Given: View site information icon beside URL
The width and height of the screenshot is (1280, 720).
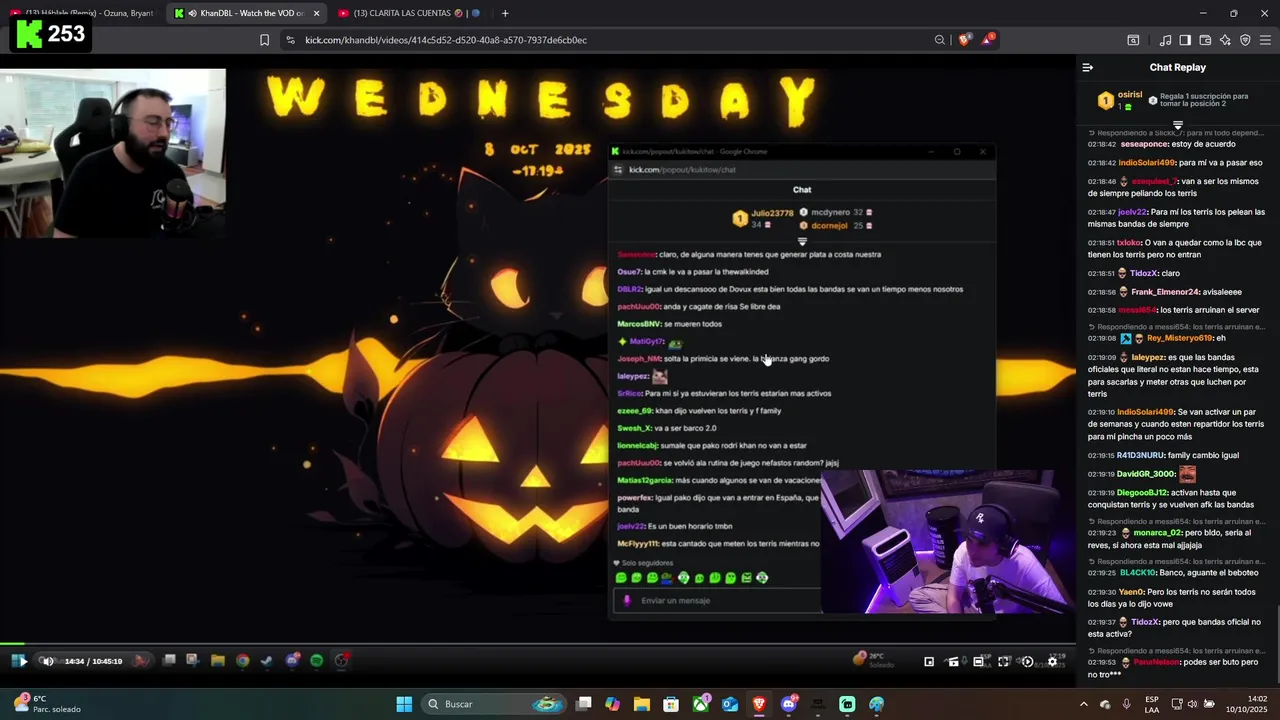Looking at the screenshot, I should tap(290, 40).
